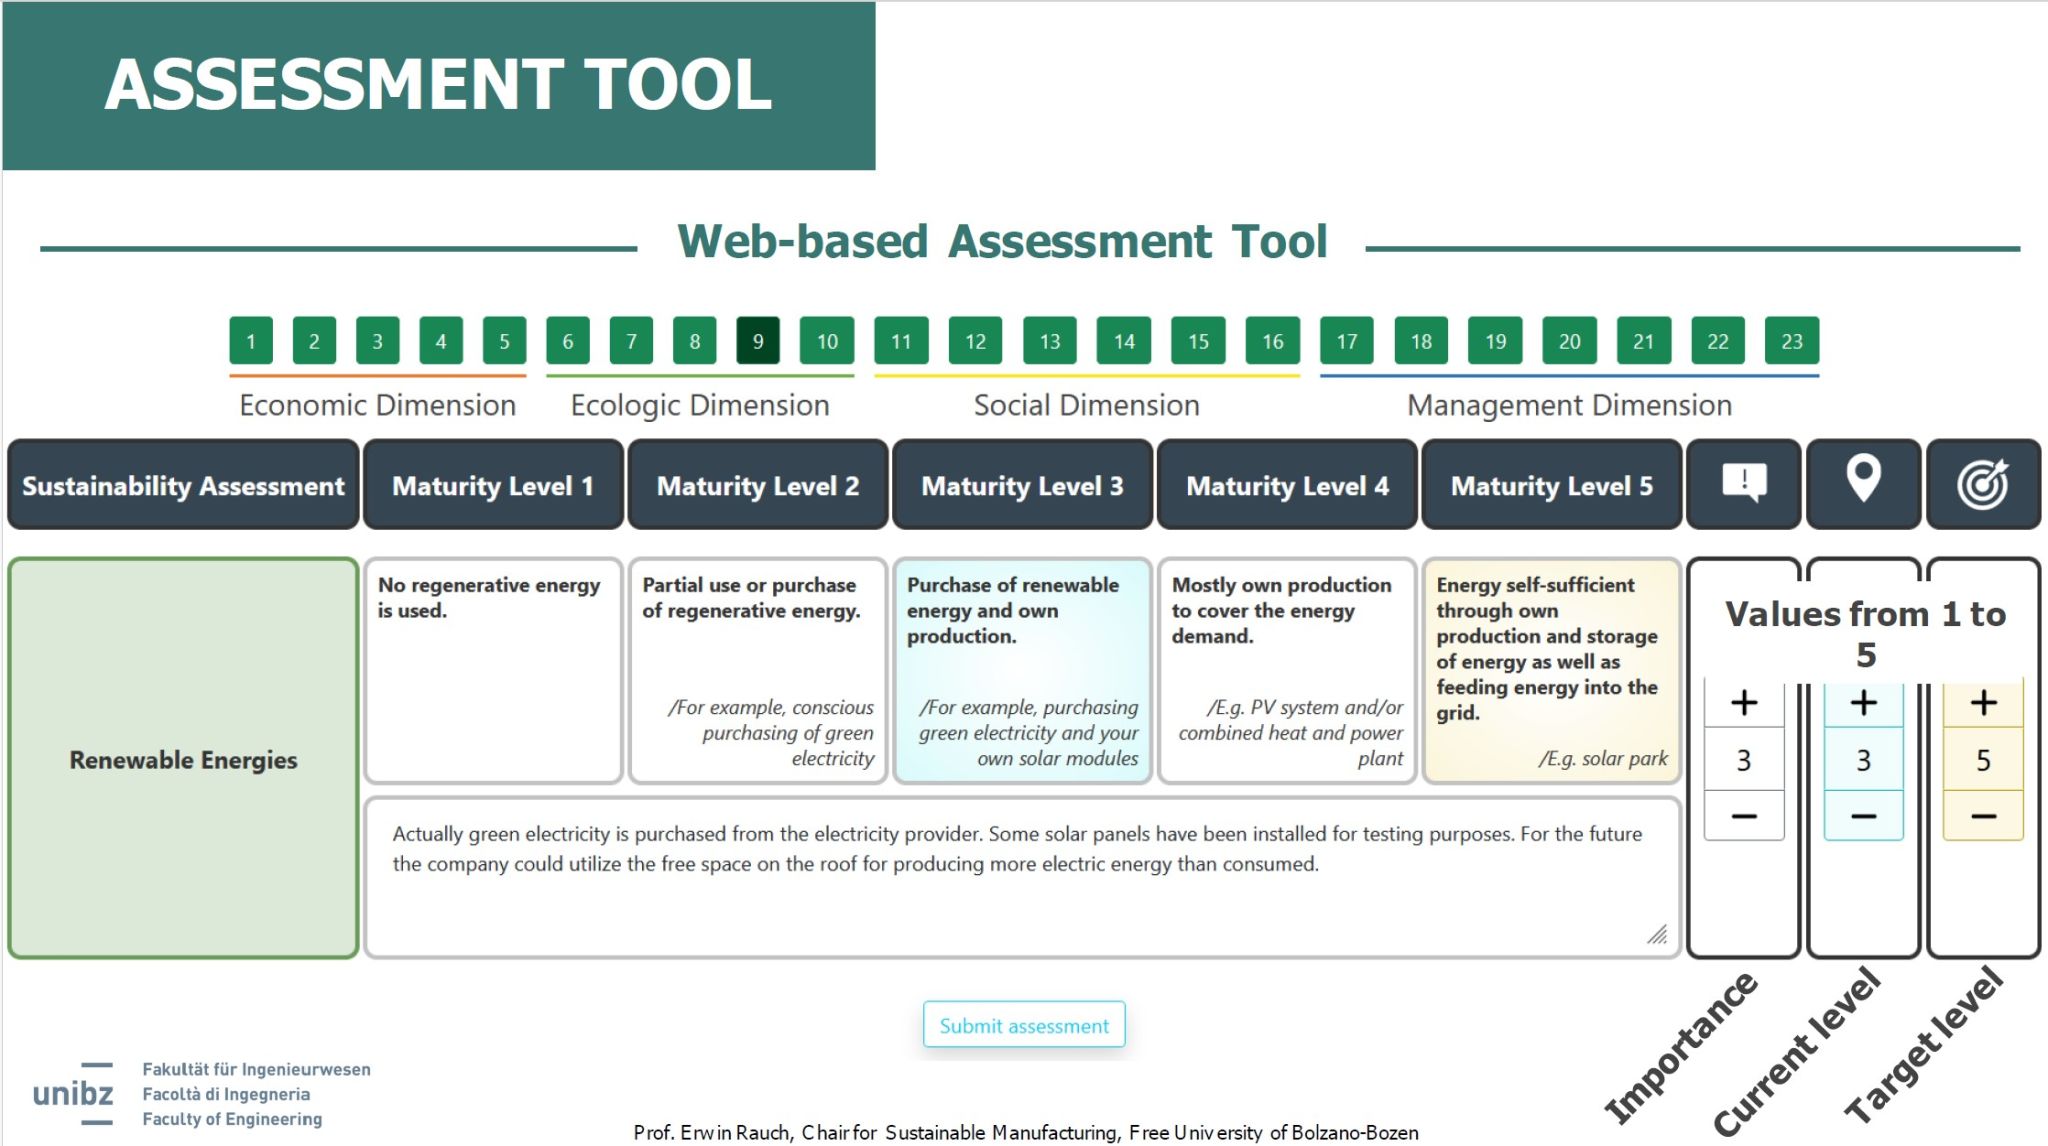Screen dimensions: 2048x1146
Task: Go to assessment question 18
Action: pyautogui.click(x=1421, y=341)
